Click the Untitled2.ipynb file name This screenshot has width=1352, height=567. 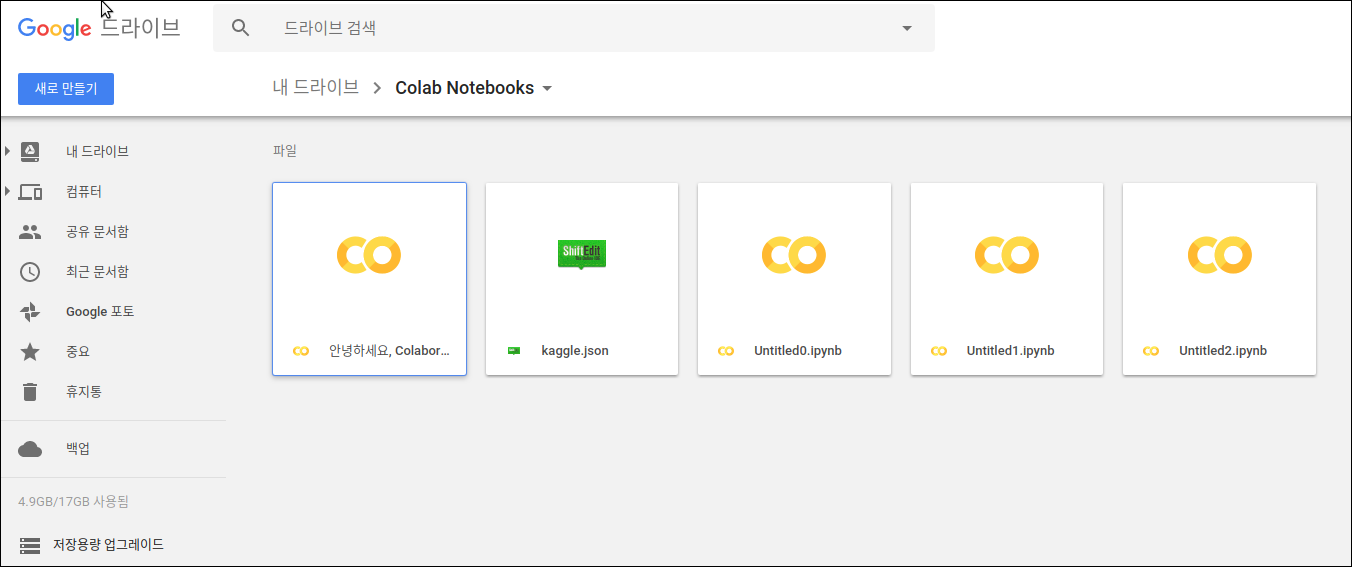(x=1223, y=351)
